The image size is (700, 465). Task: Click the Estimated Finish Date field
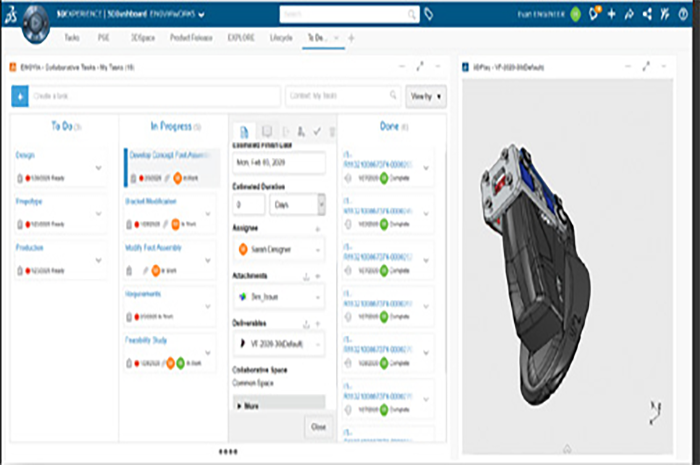pyautogui.click(x=278, y=160)
